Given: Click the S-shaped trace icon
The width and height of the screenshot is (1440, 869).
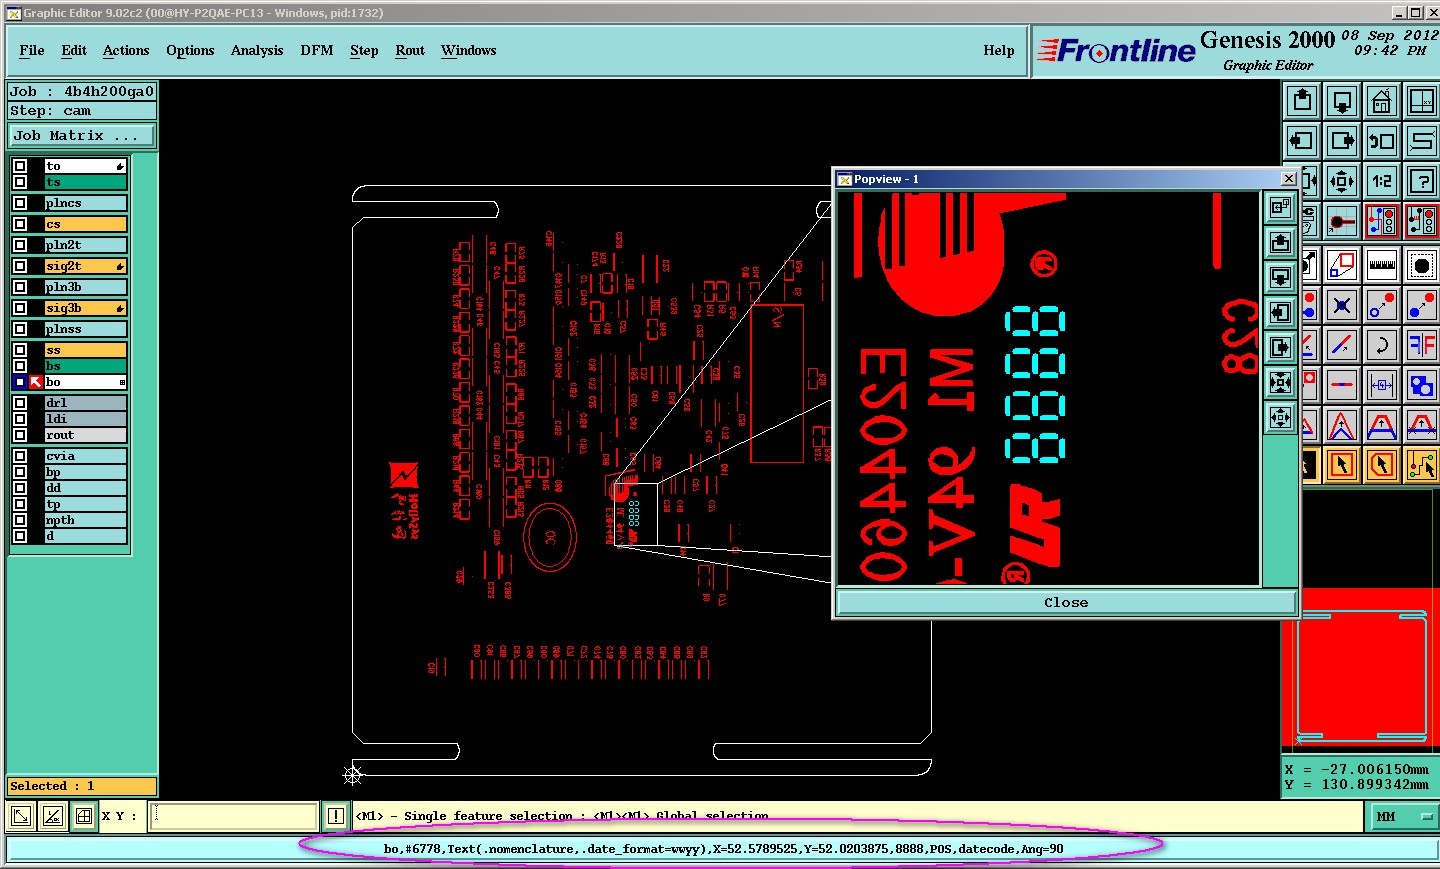Looking at the screenshot, I should [x=1422, y=141].
